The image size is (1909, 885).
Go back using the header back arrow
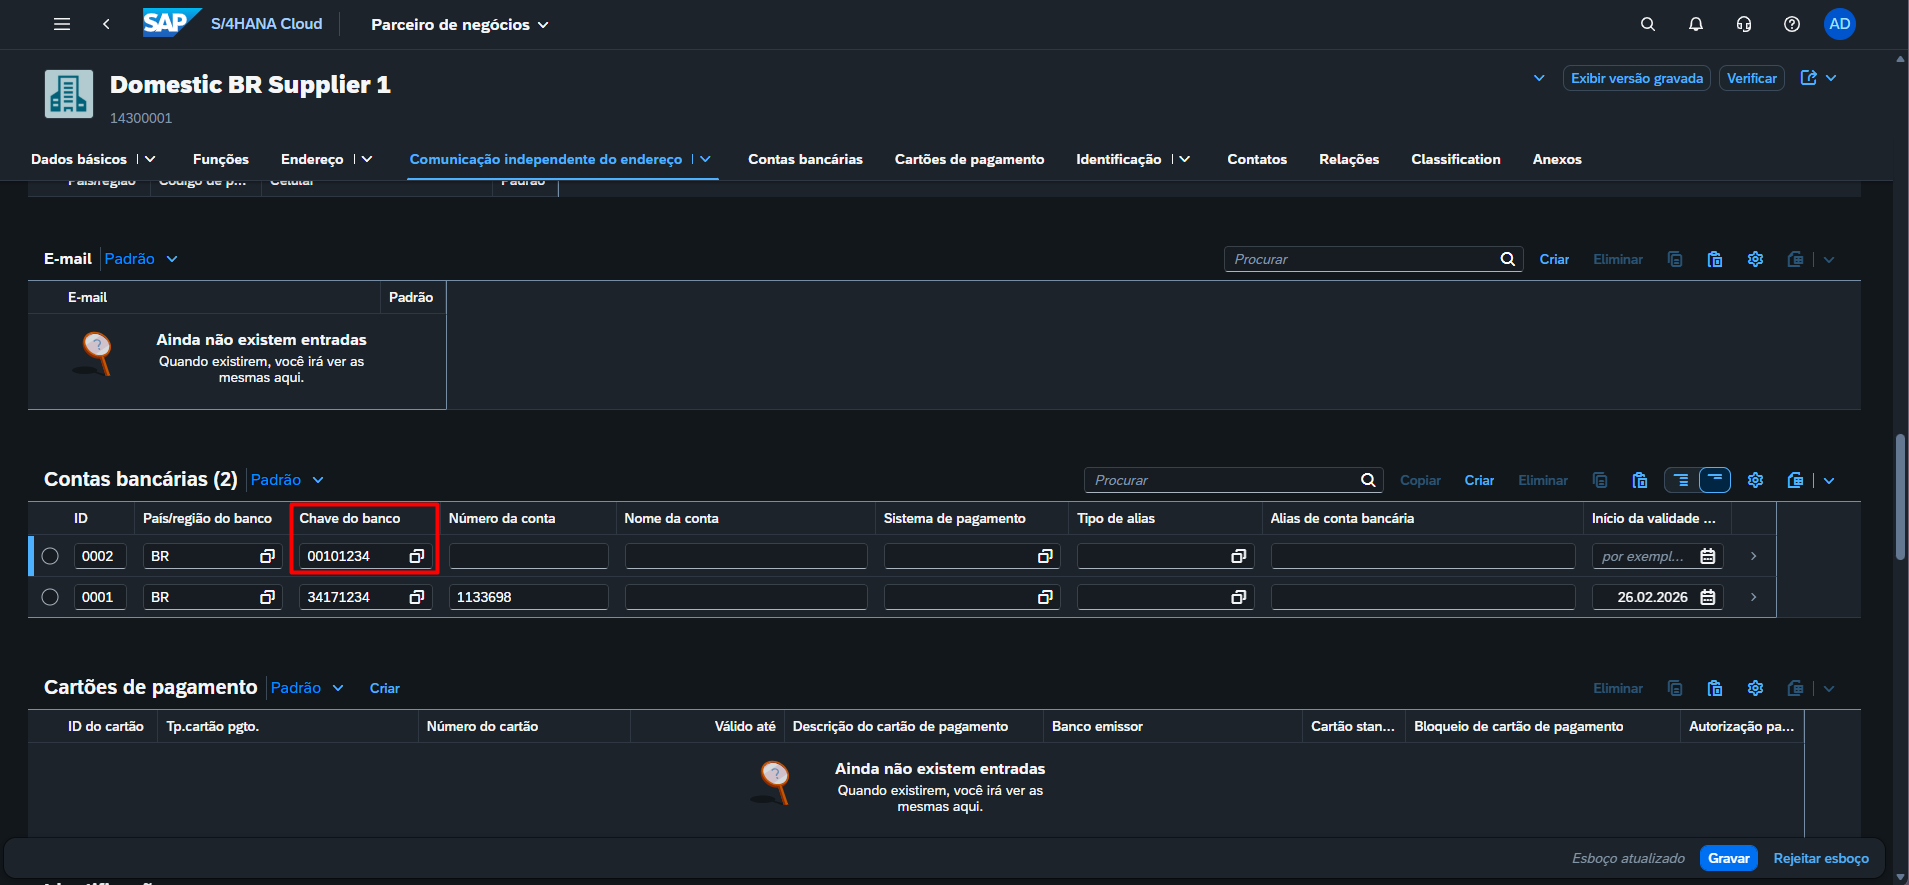tap(106, 24)
